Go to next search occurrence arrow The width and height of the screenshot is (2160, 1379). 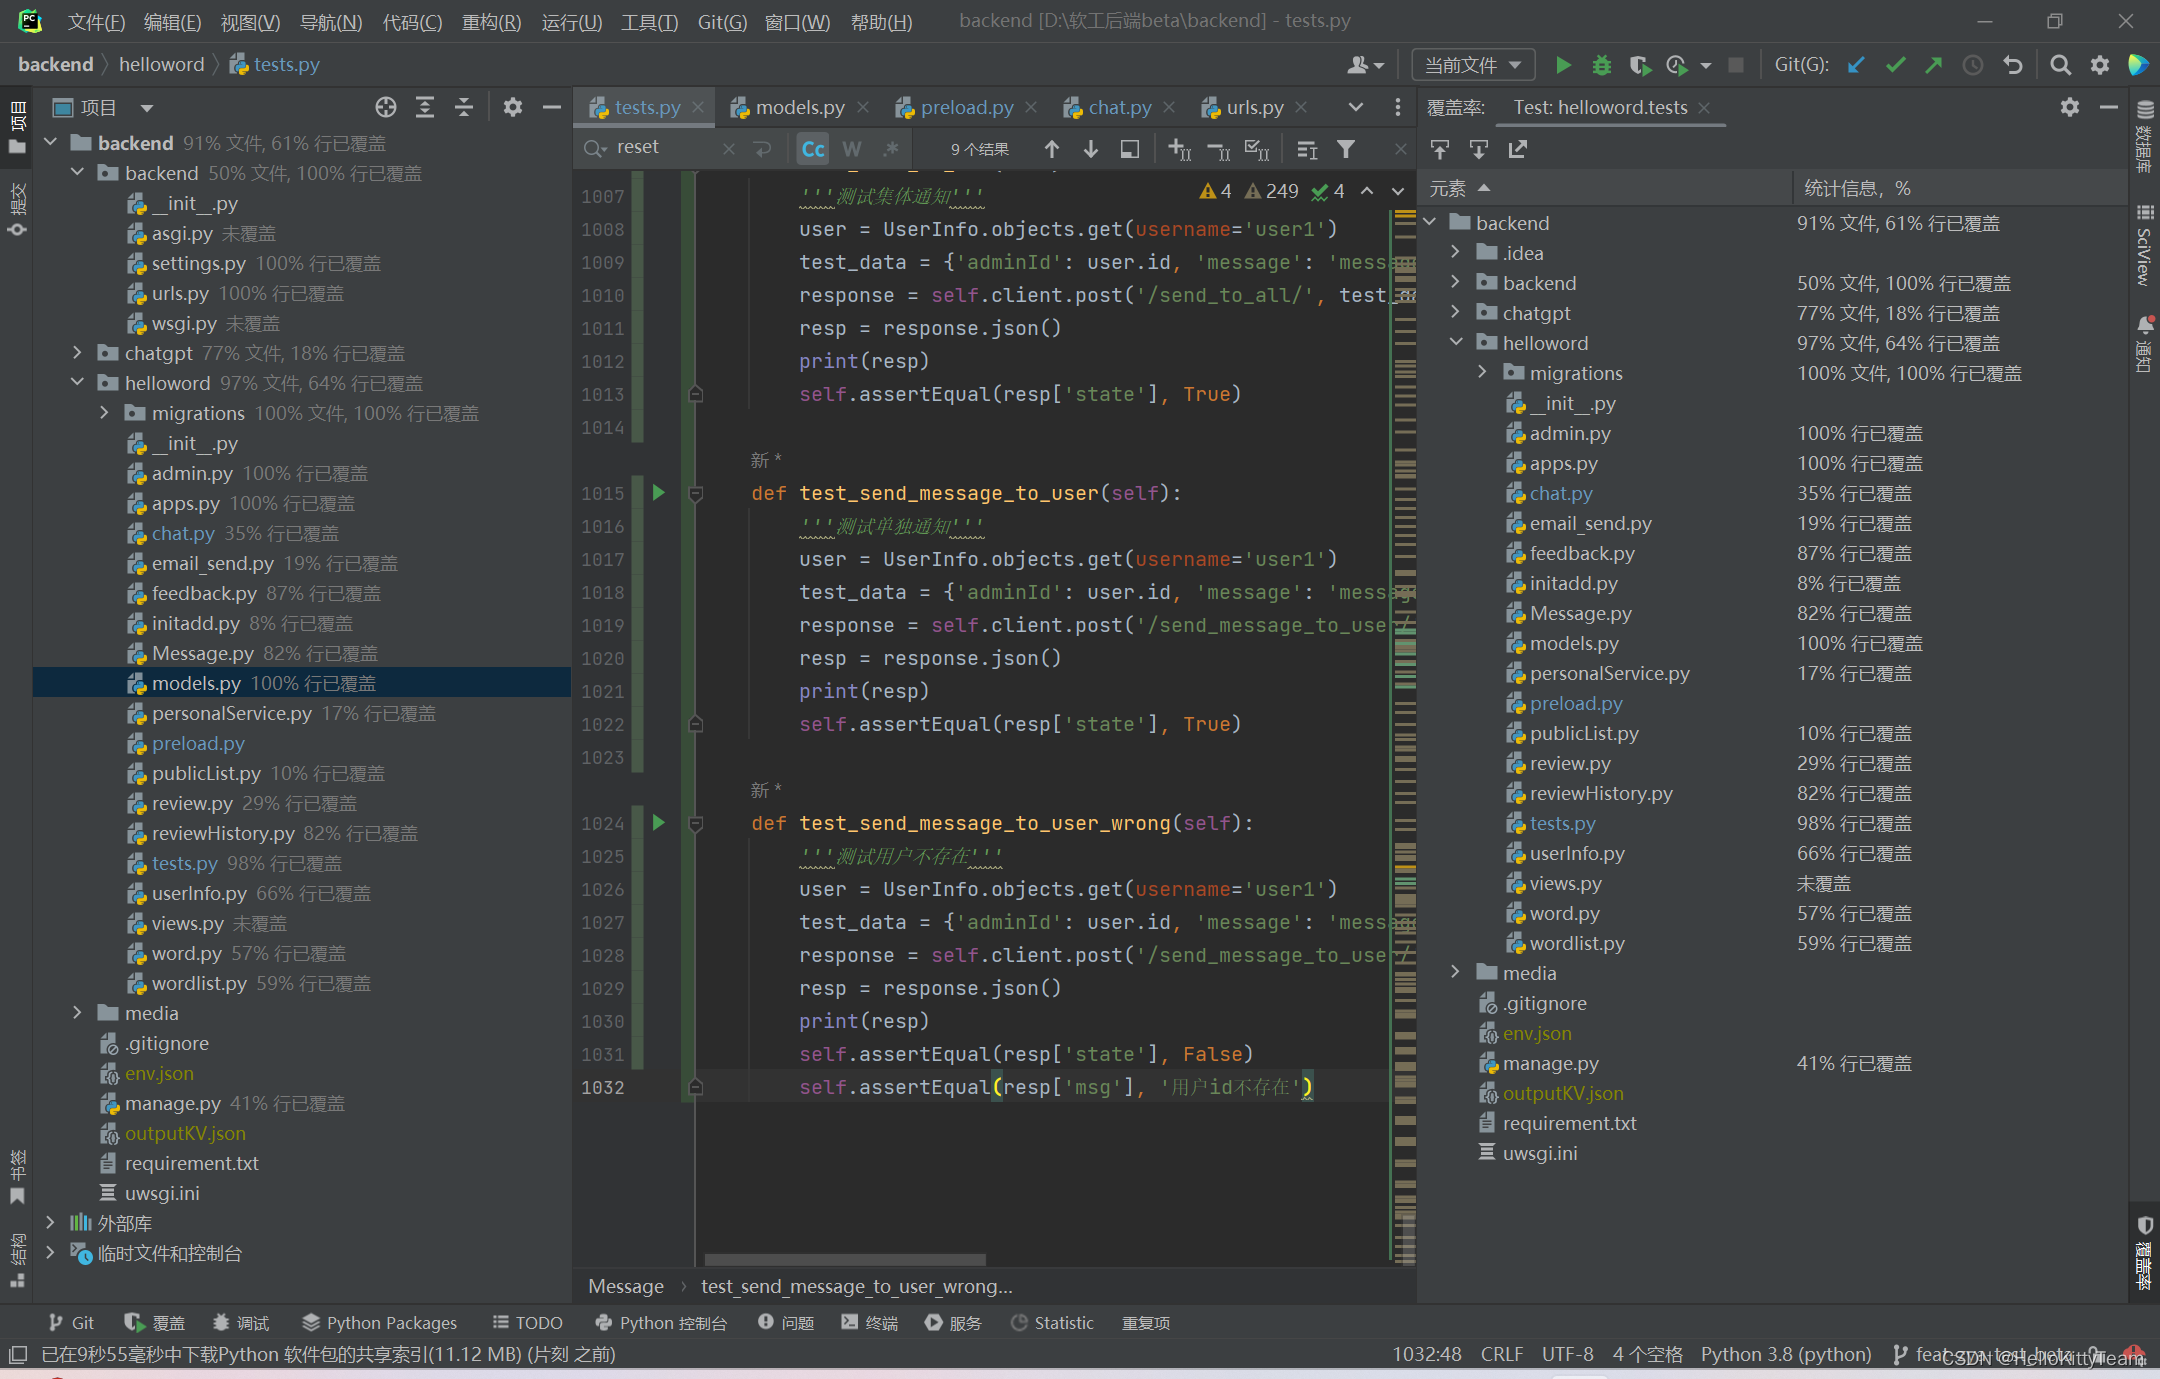[x=1091, y=149]
